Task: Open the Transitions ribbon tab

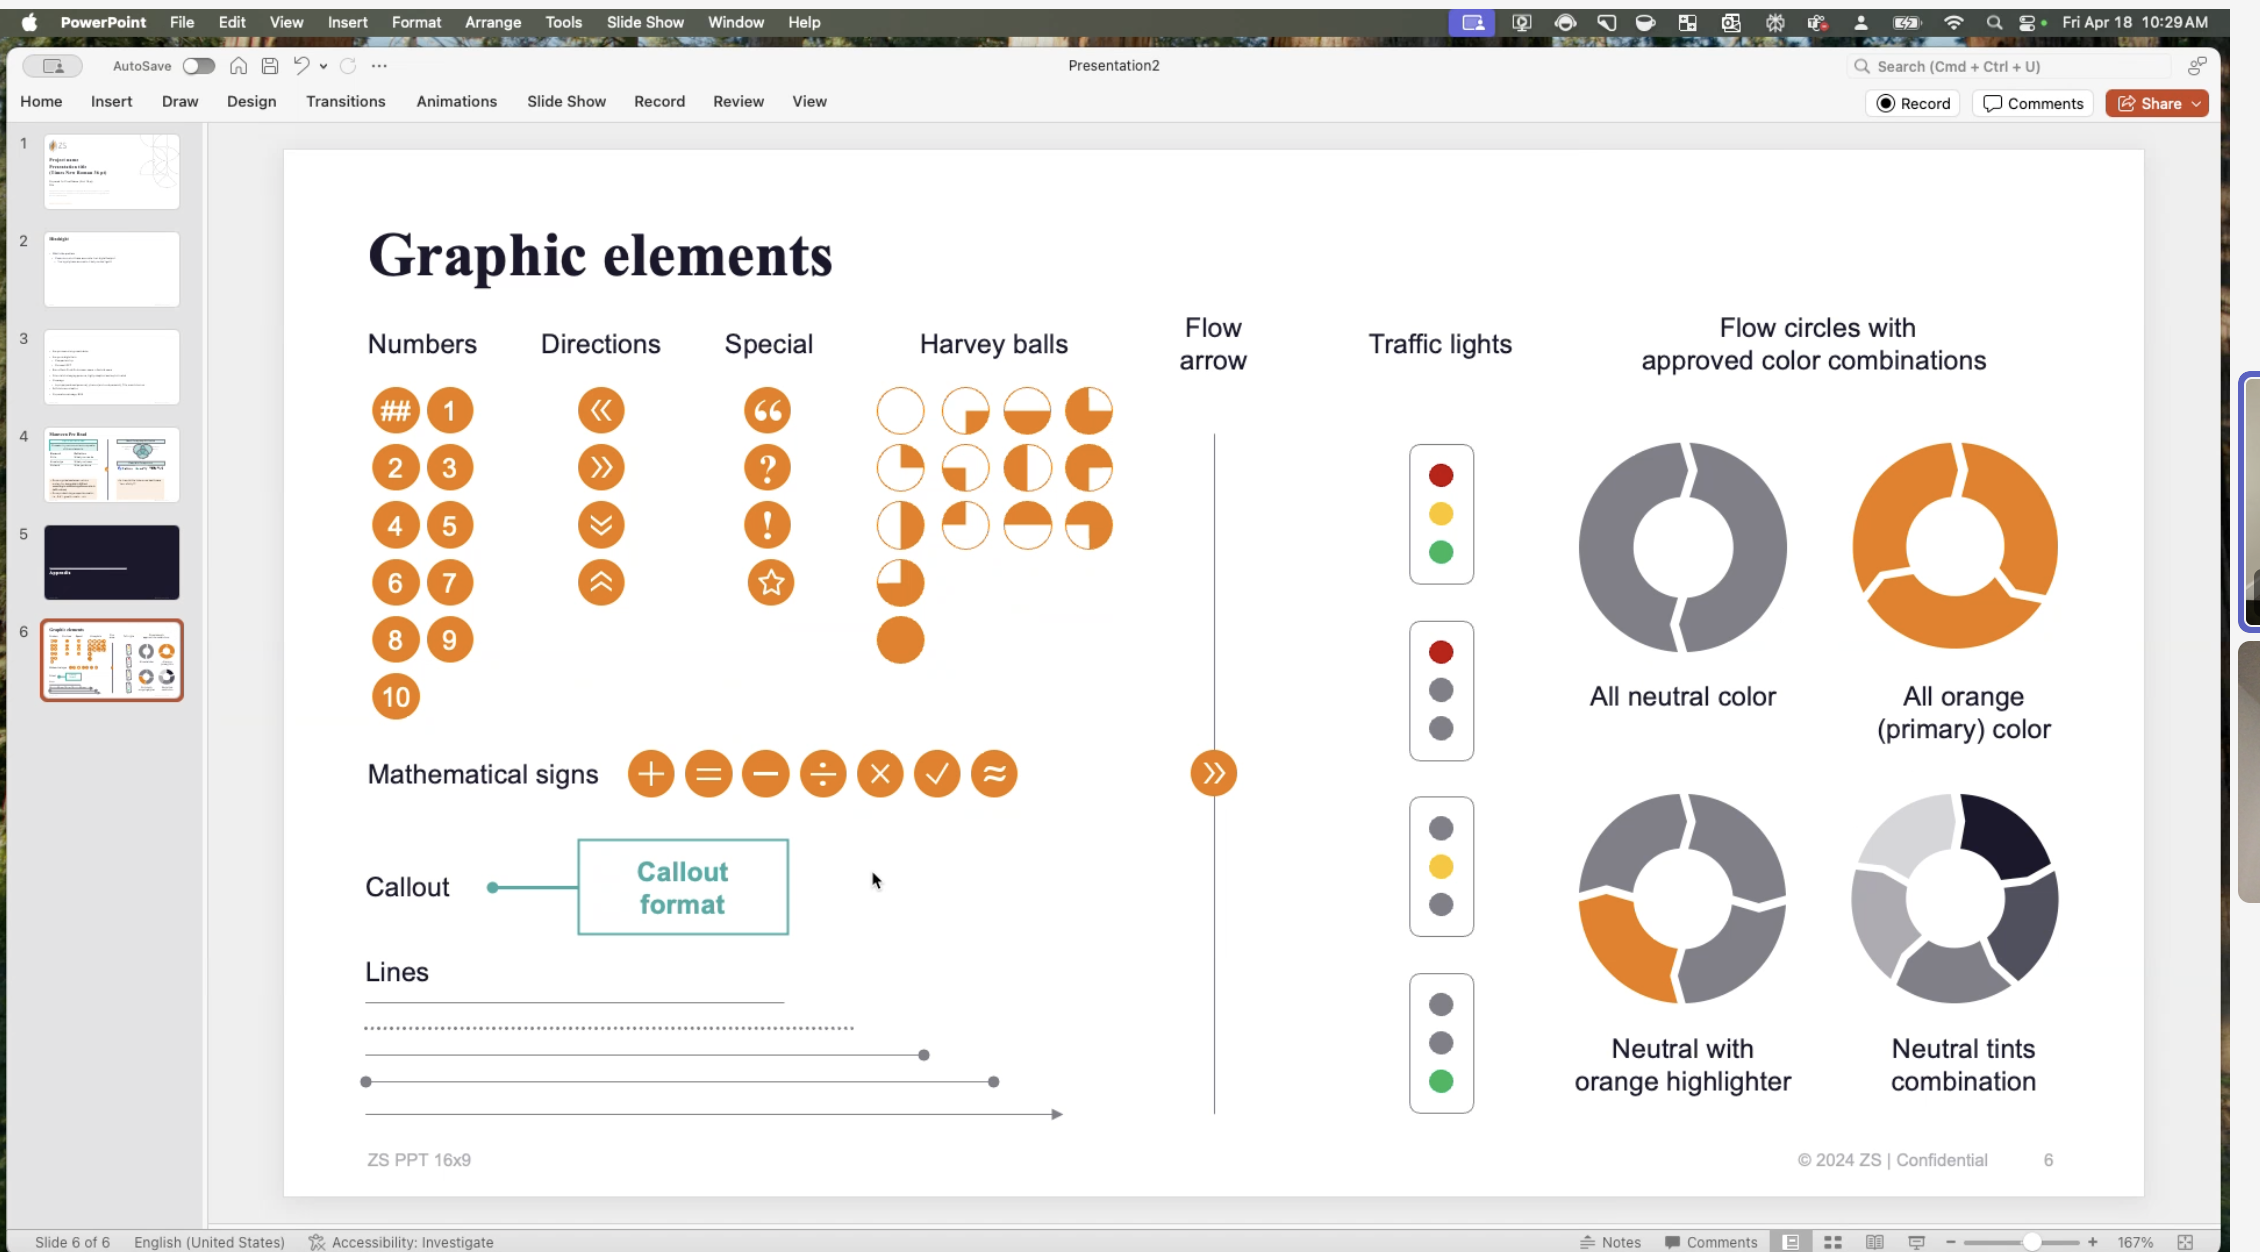Action: pos(345,102)
